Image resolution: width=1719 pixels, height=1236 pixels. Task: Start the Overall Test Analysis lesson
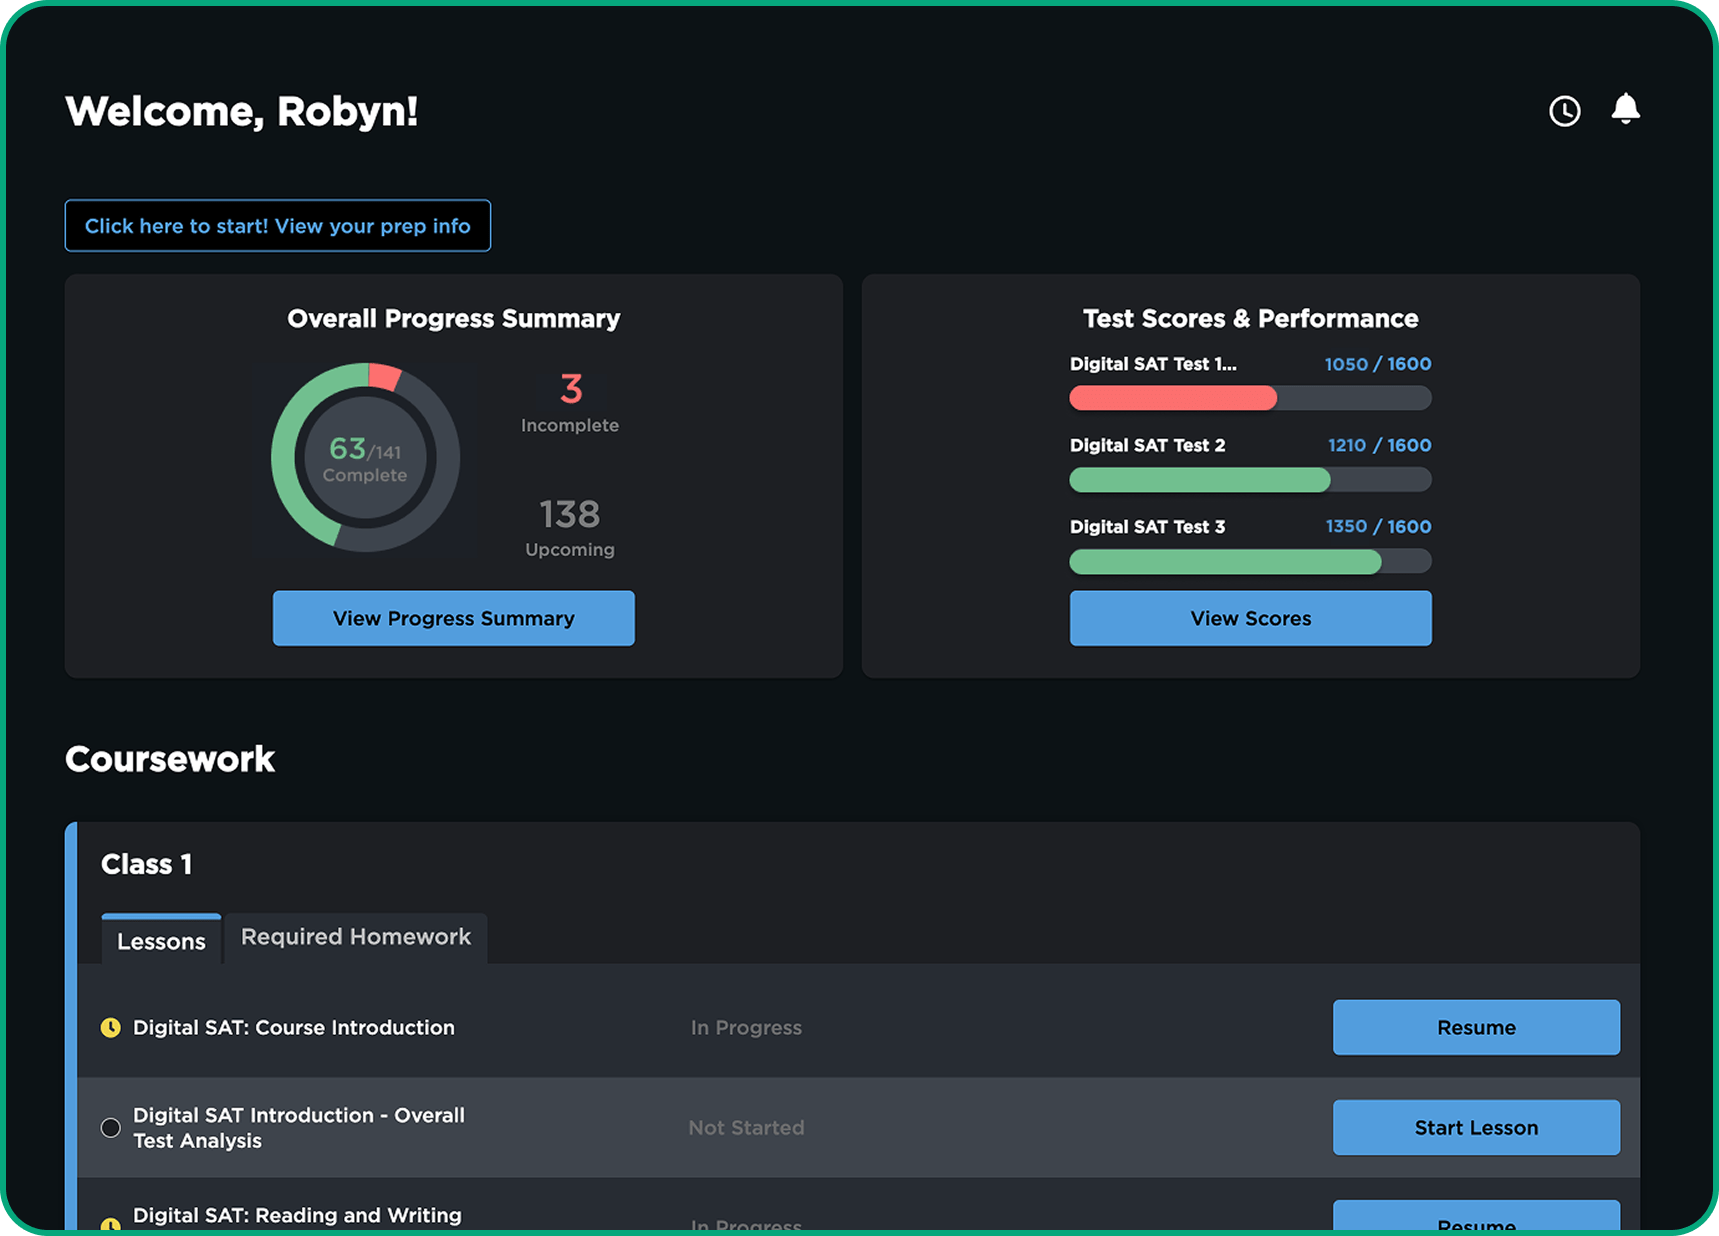[1475, 1128]
